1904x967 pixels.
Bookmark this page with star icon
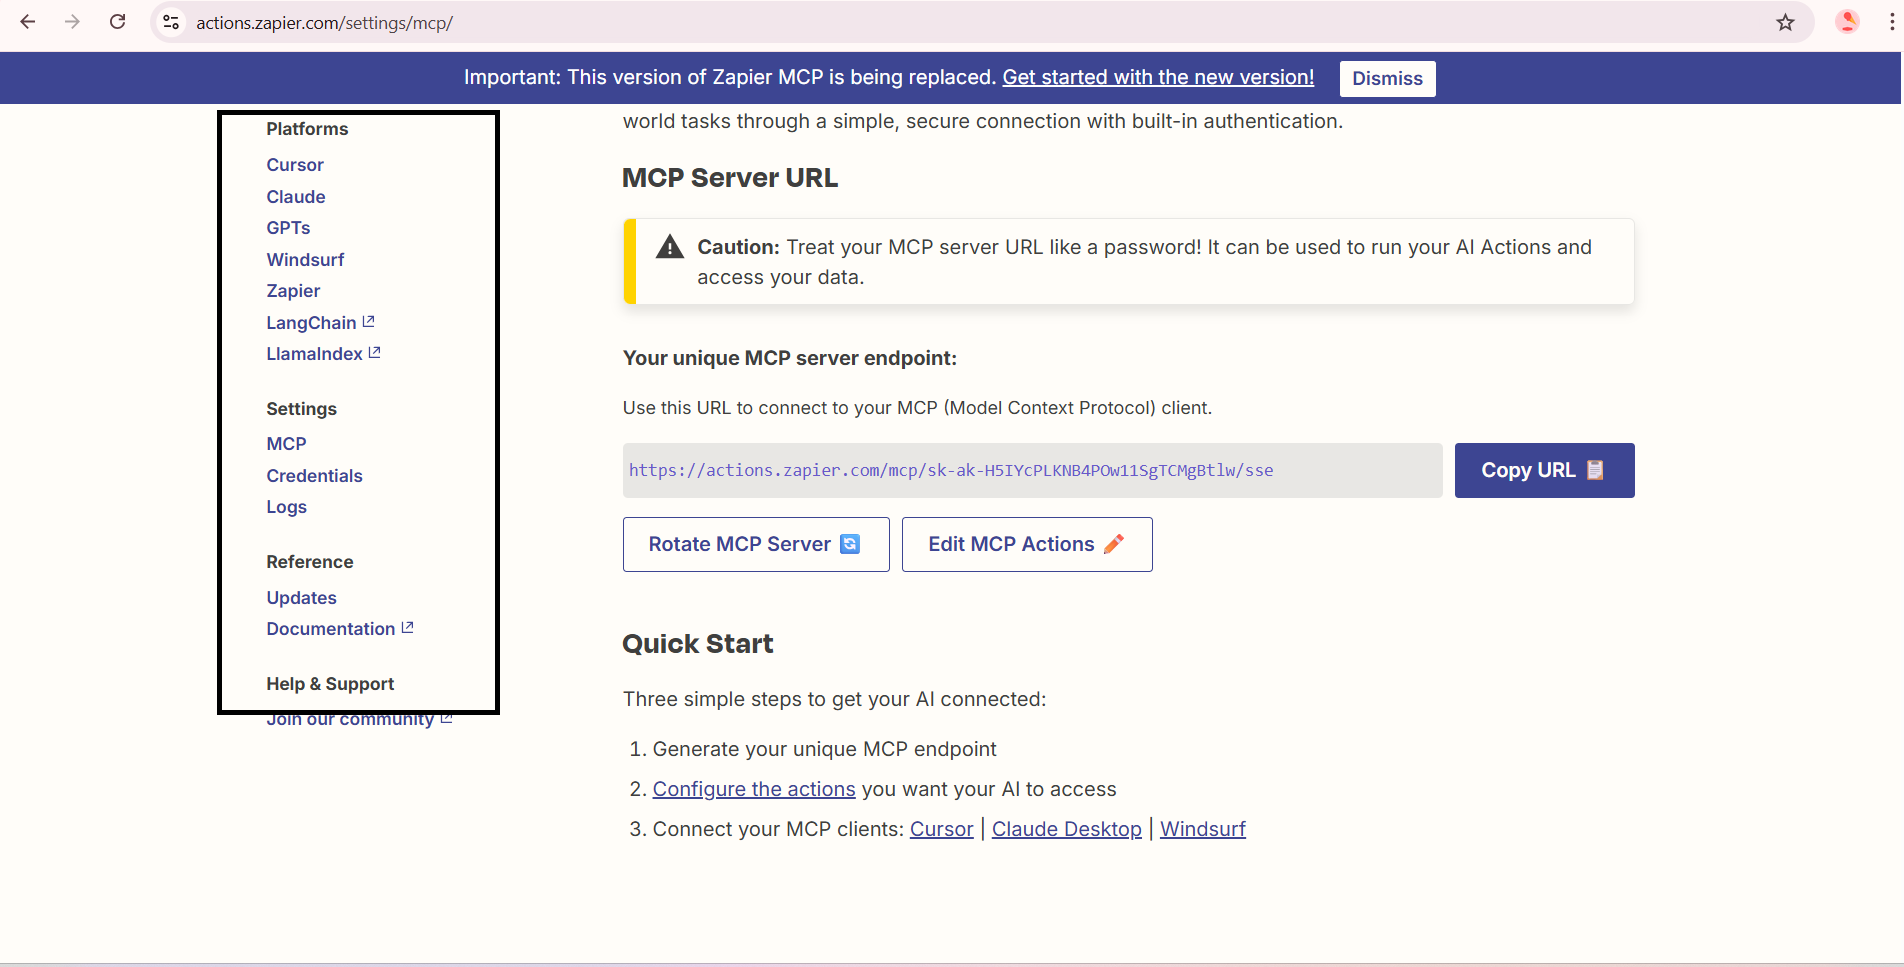tap(1785, 22)
